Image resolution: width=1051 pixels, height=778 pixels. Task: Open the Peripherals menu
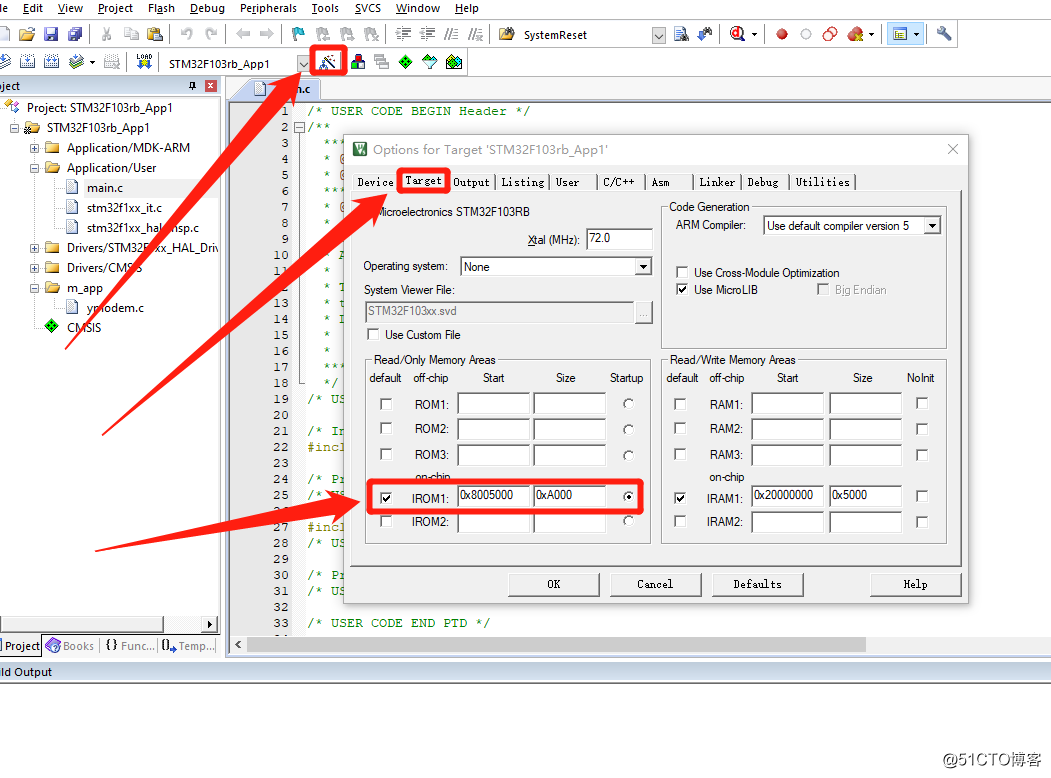(268, 8)
